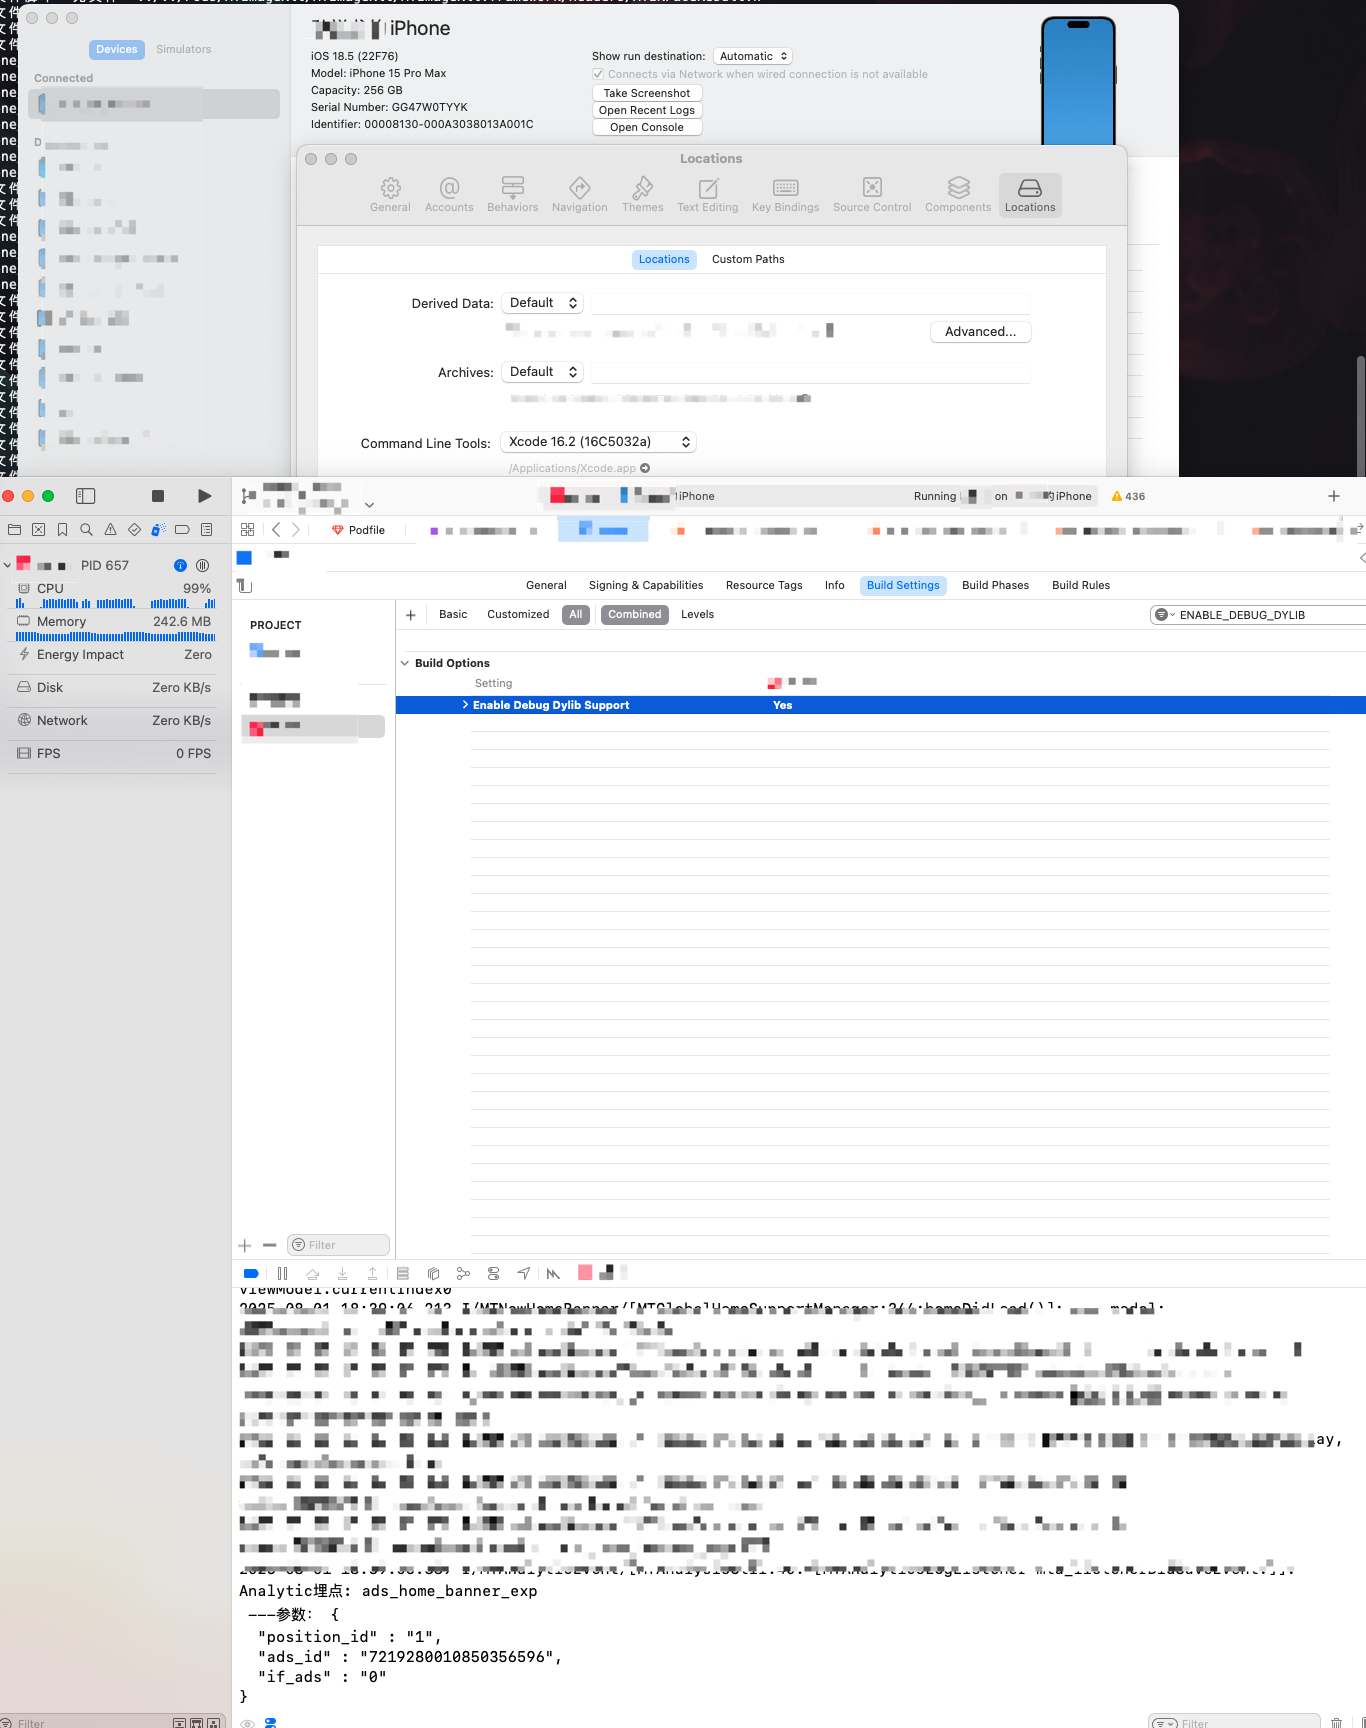Select Combined view in Build Settings
Image resolution: width=1366 pixels, height=1728 pixels.
click(x=635, y=615)
